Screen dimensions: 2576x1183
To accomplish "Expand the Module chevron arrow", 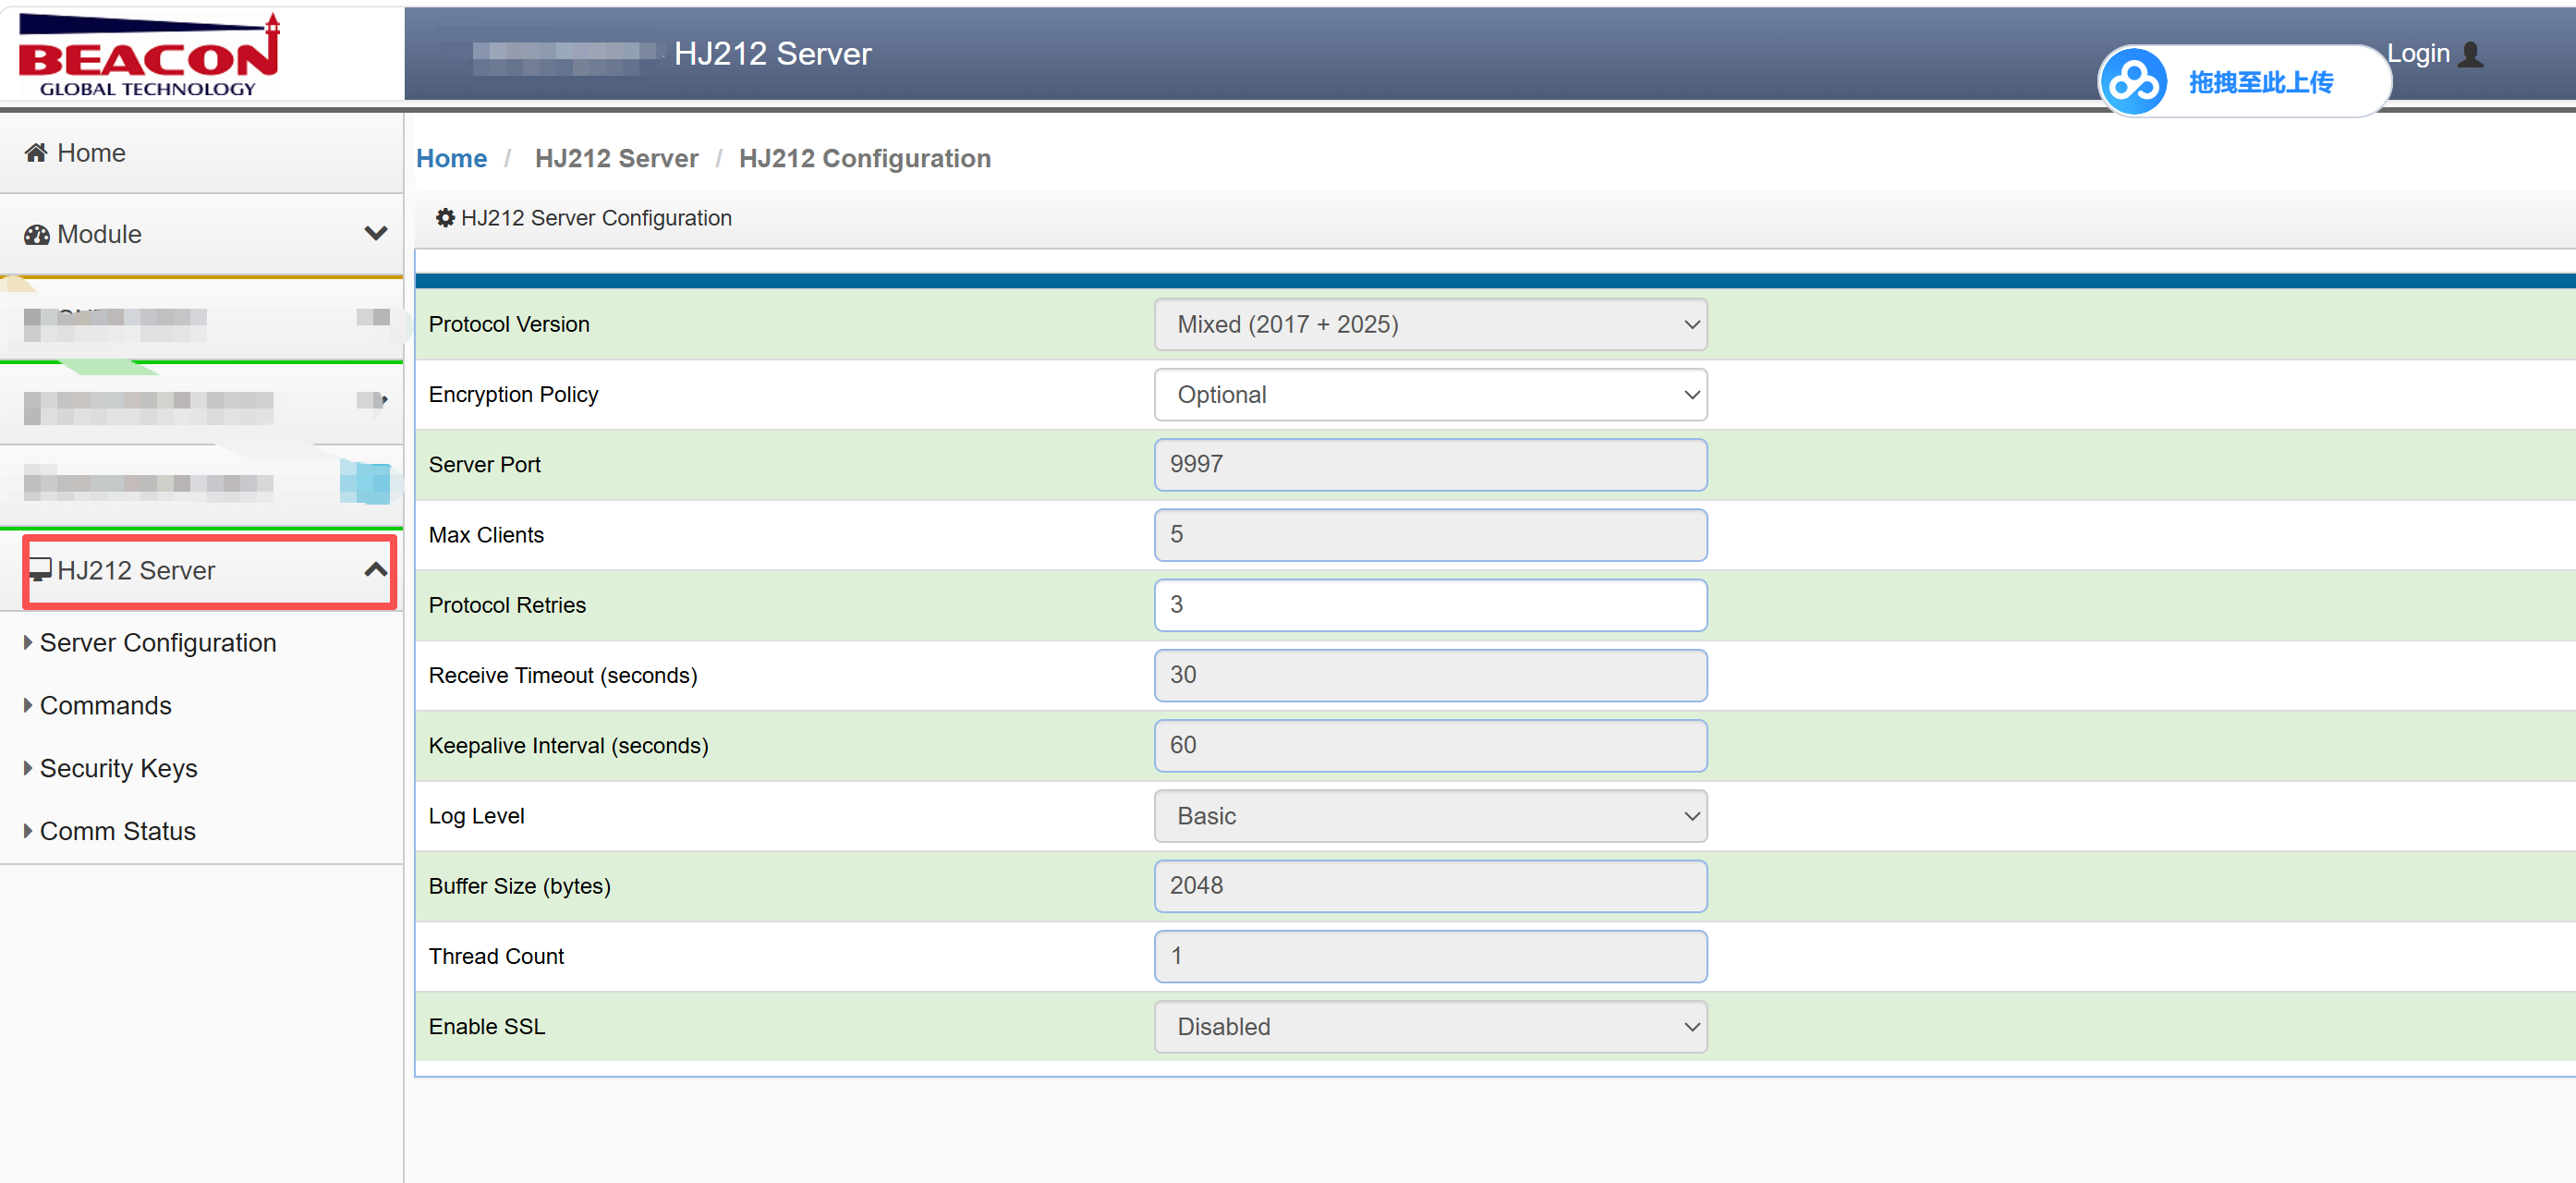I will tap(376, 233).
